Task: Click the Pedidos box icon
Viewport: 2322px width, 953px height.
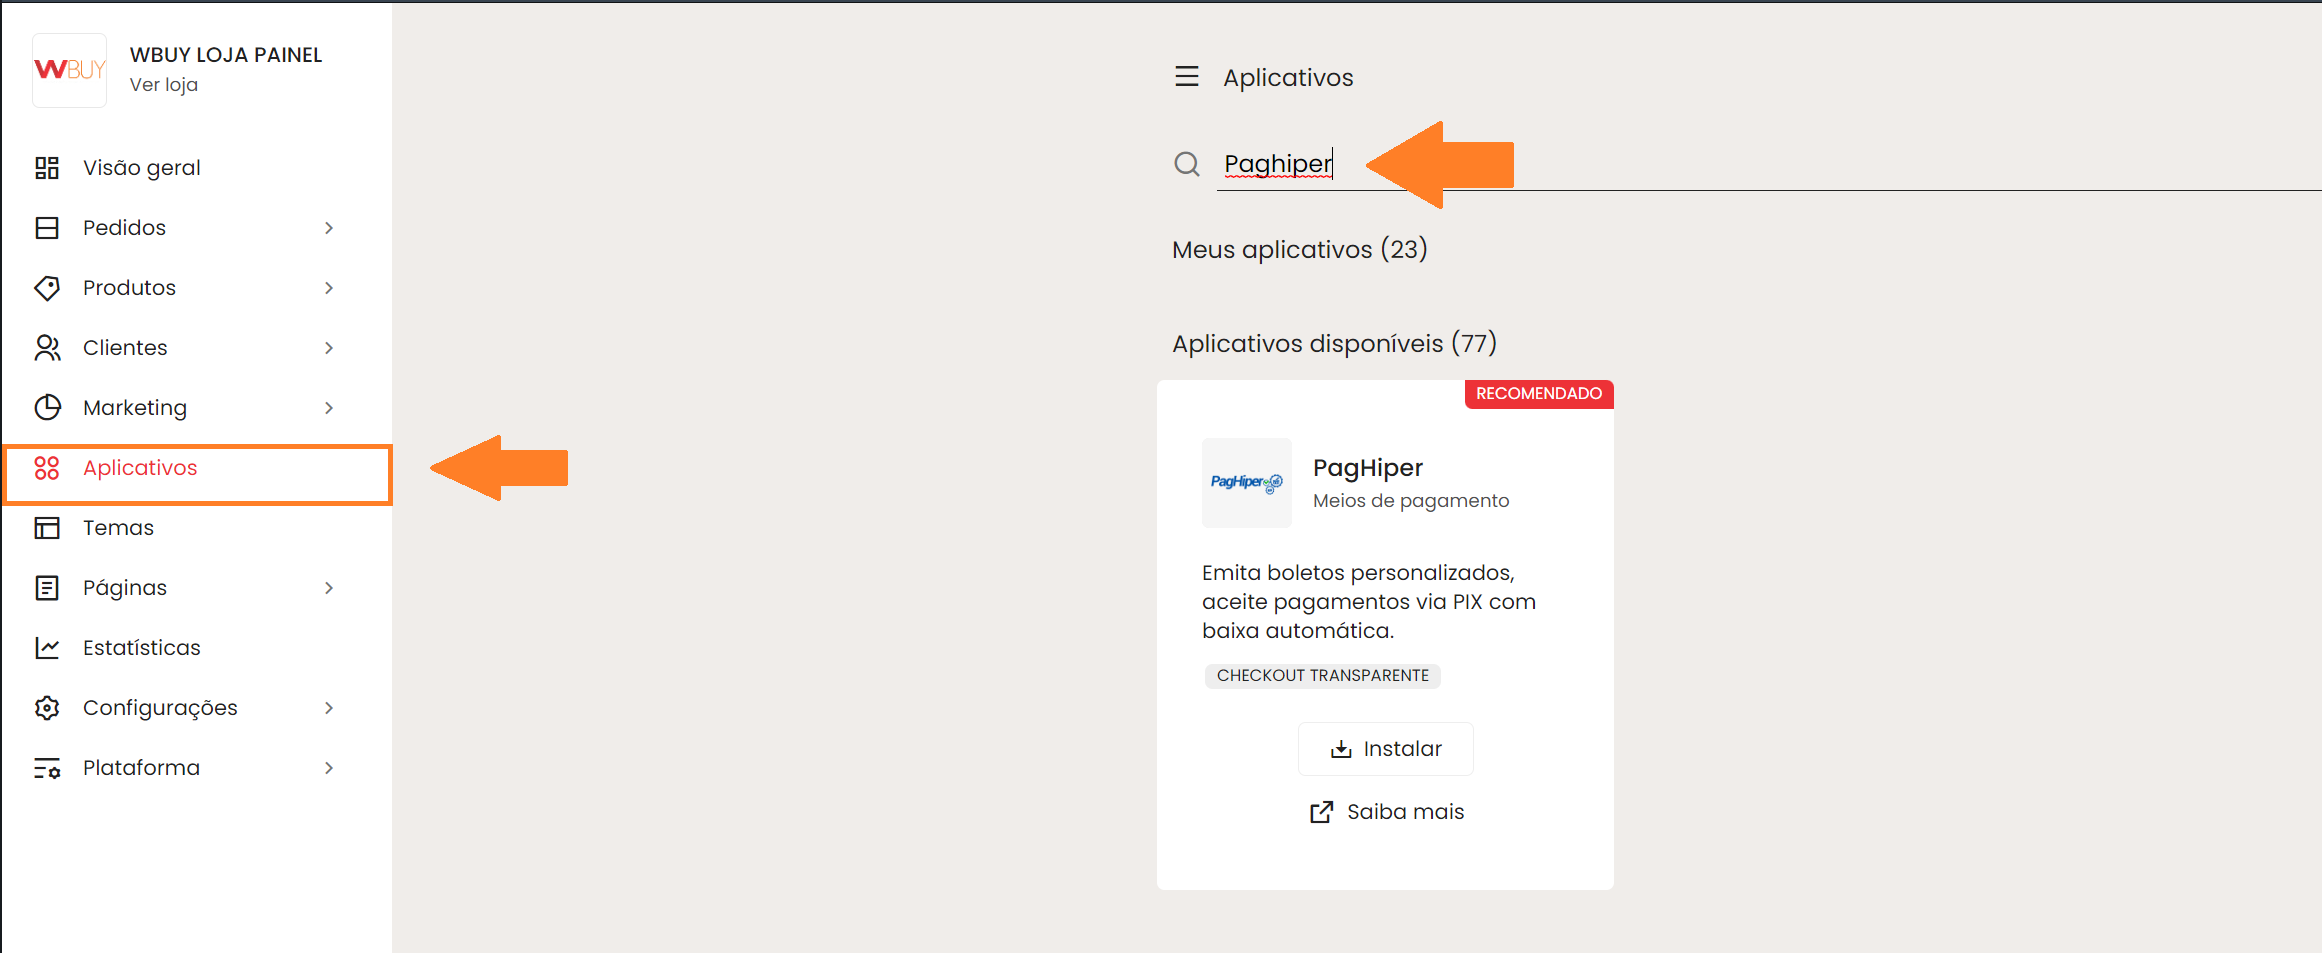Action: [x=47, y=228]
